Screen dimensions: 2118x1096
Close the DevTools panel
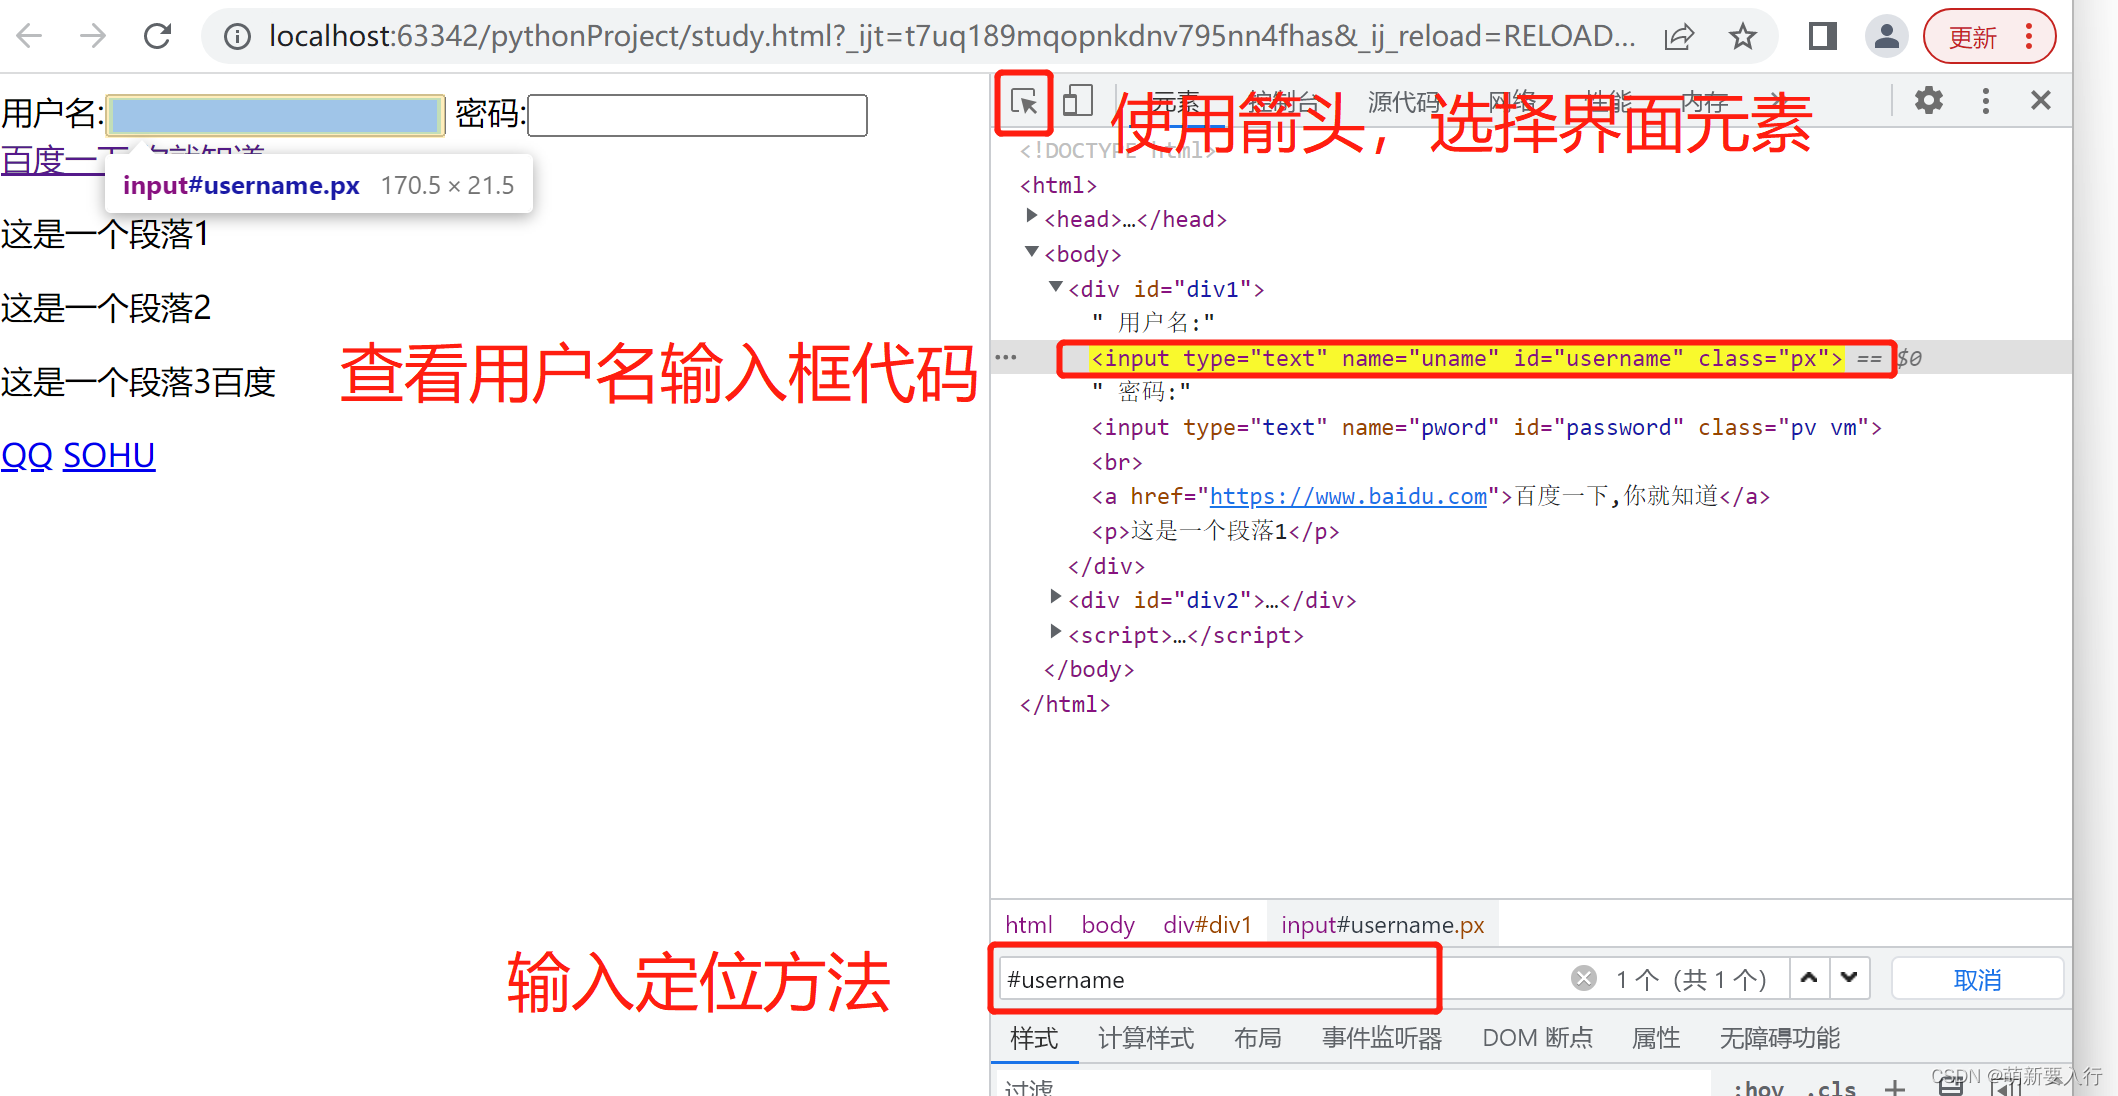click(x=2041, y=100)
